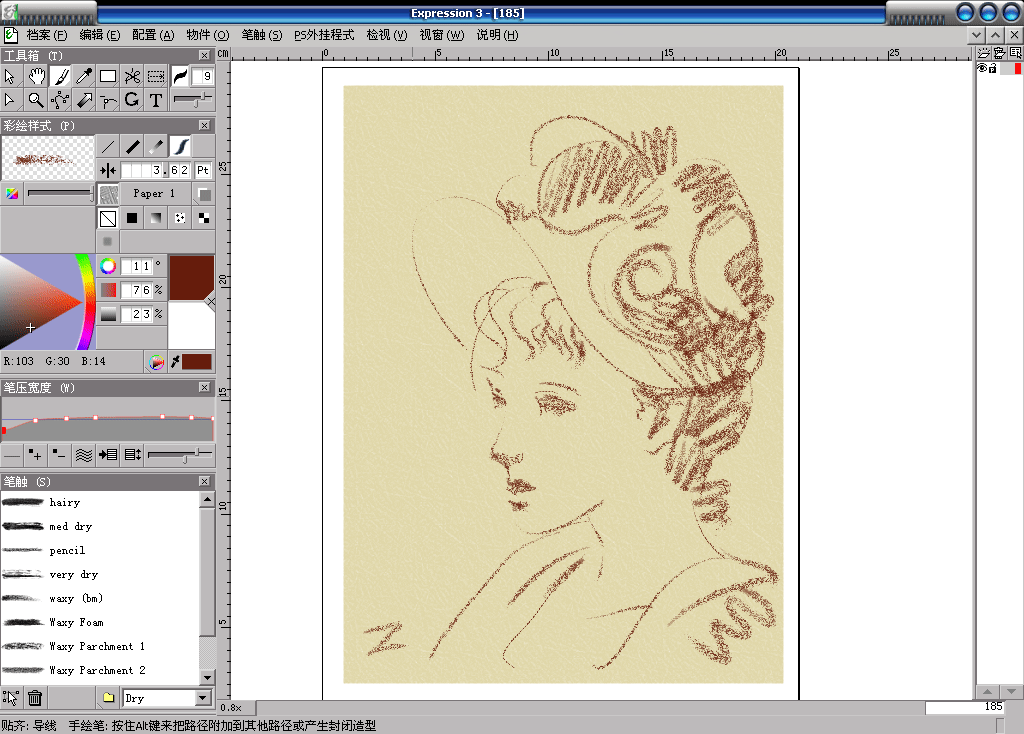
Task: Toggle the paper texture button
Action: [108, 193]
